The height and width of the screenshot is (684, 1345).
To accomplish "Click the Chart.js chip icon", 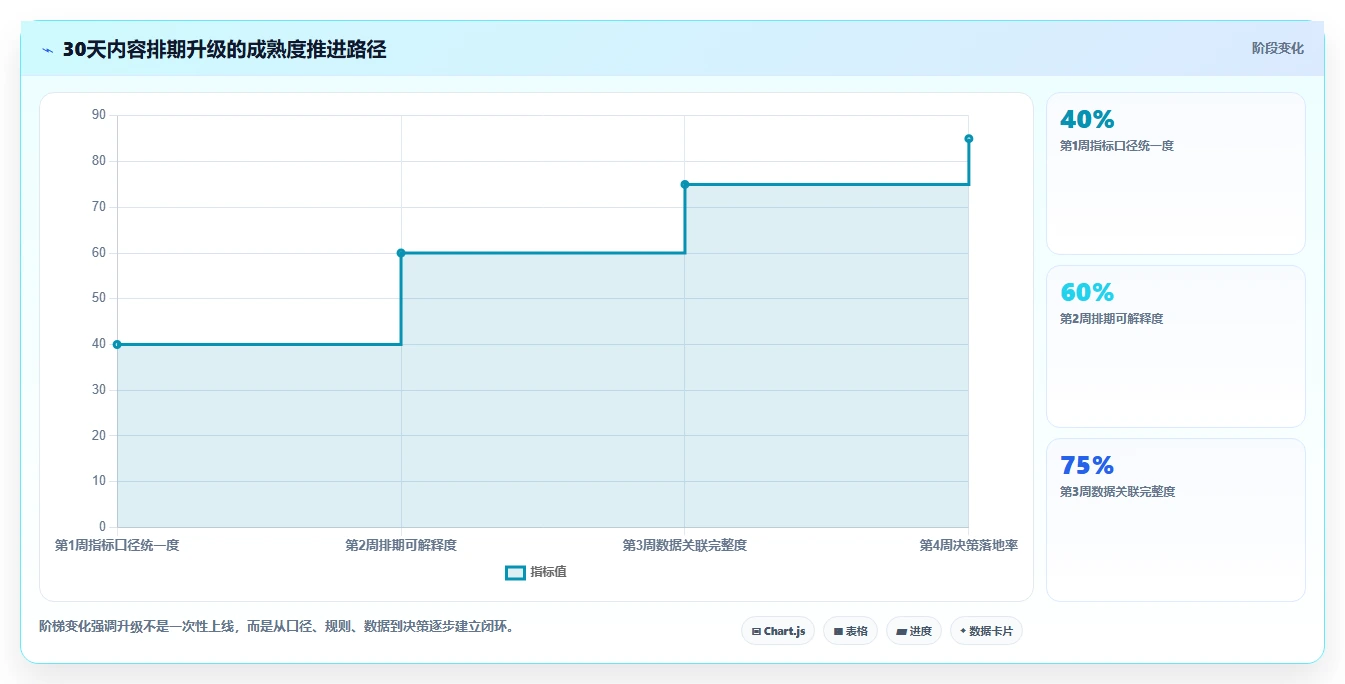I will (x=756, y=632).
